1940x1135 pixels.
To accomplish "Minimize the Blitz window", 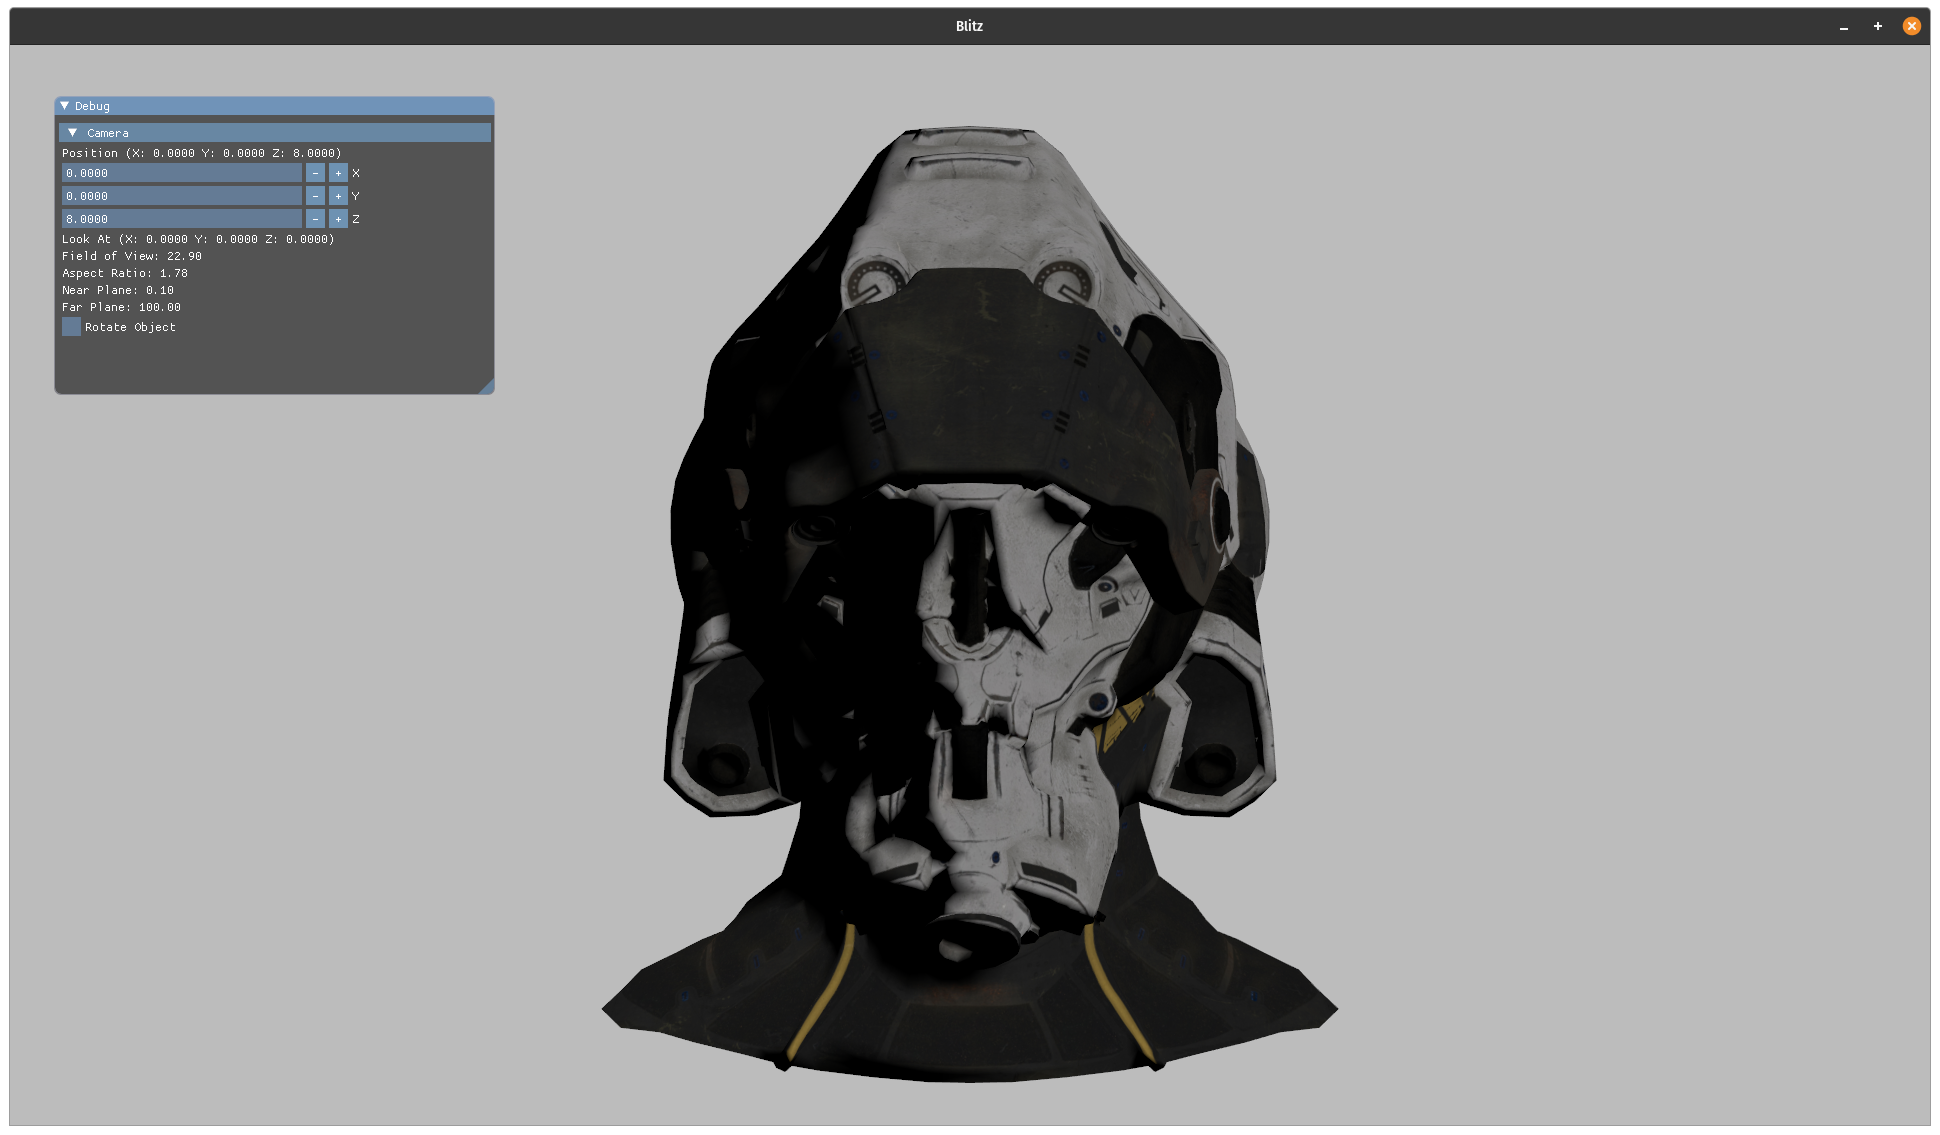I will [1843, 27].
